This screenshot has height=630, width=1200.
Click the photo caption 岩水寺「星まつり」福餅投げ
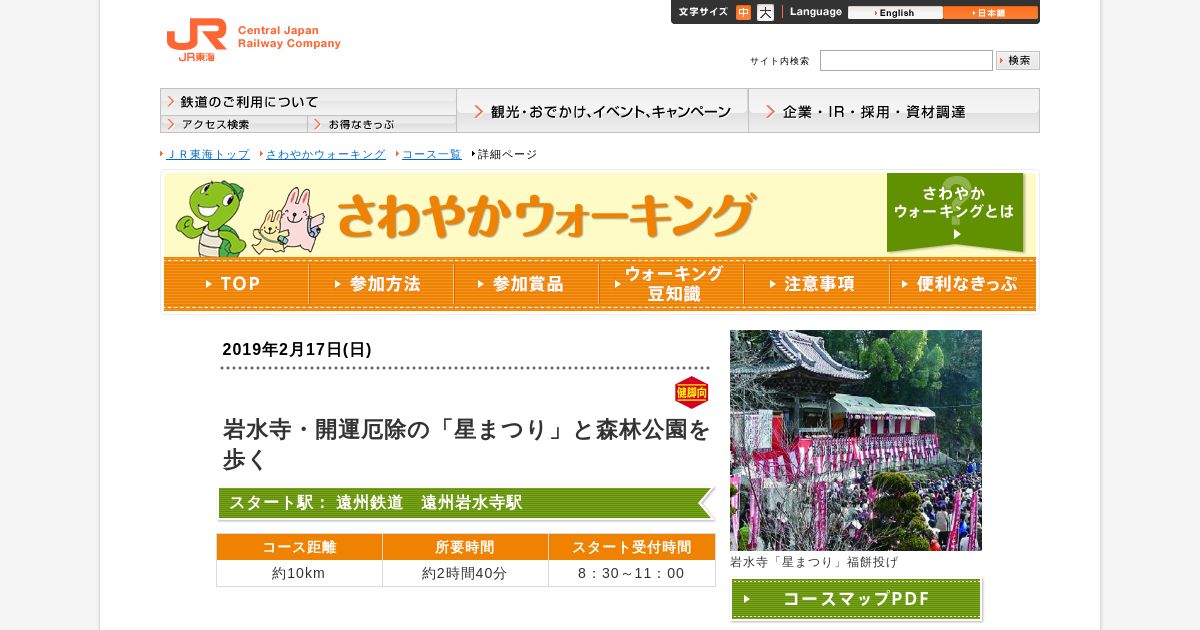coord(814,562)
